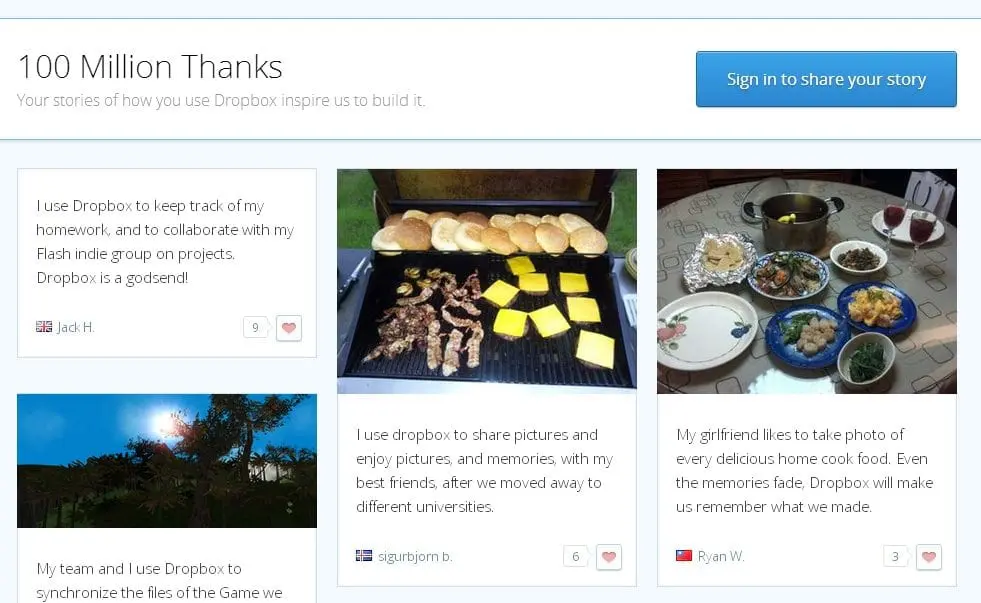Click the 100 Million Thanks heading

point(150,67)
